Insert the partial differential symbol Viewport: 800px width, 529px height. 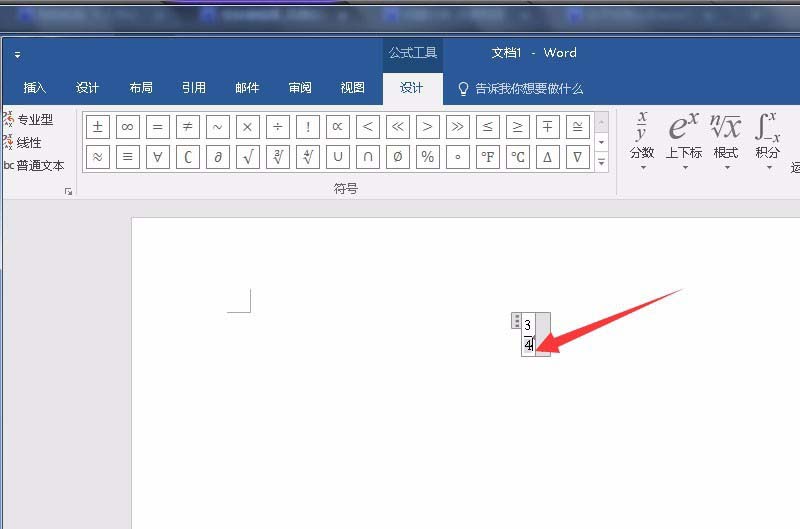point(217,157)
